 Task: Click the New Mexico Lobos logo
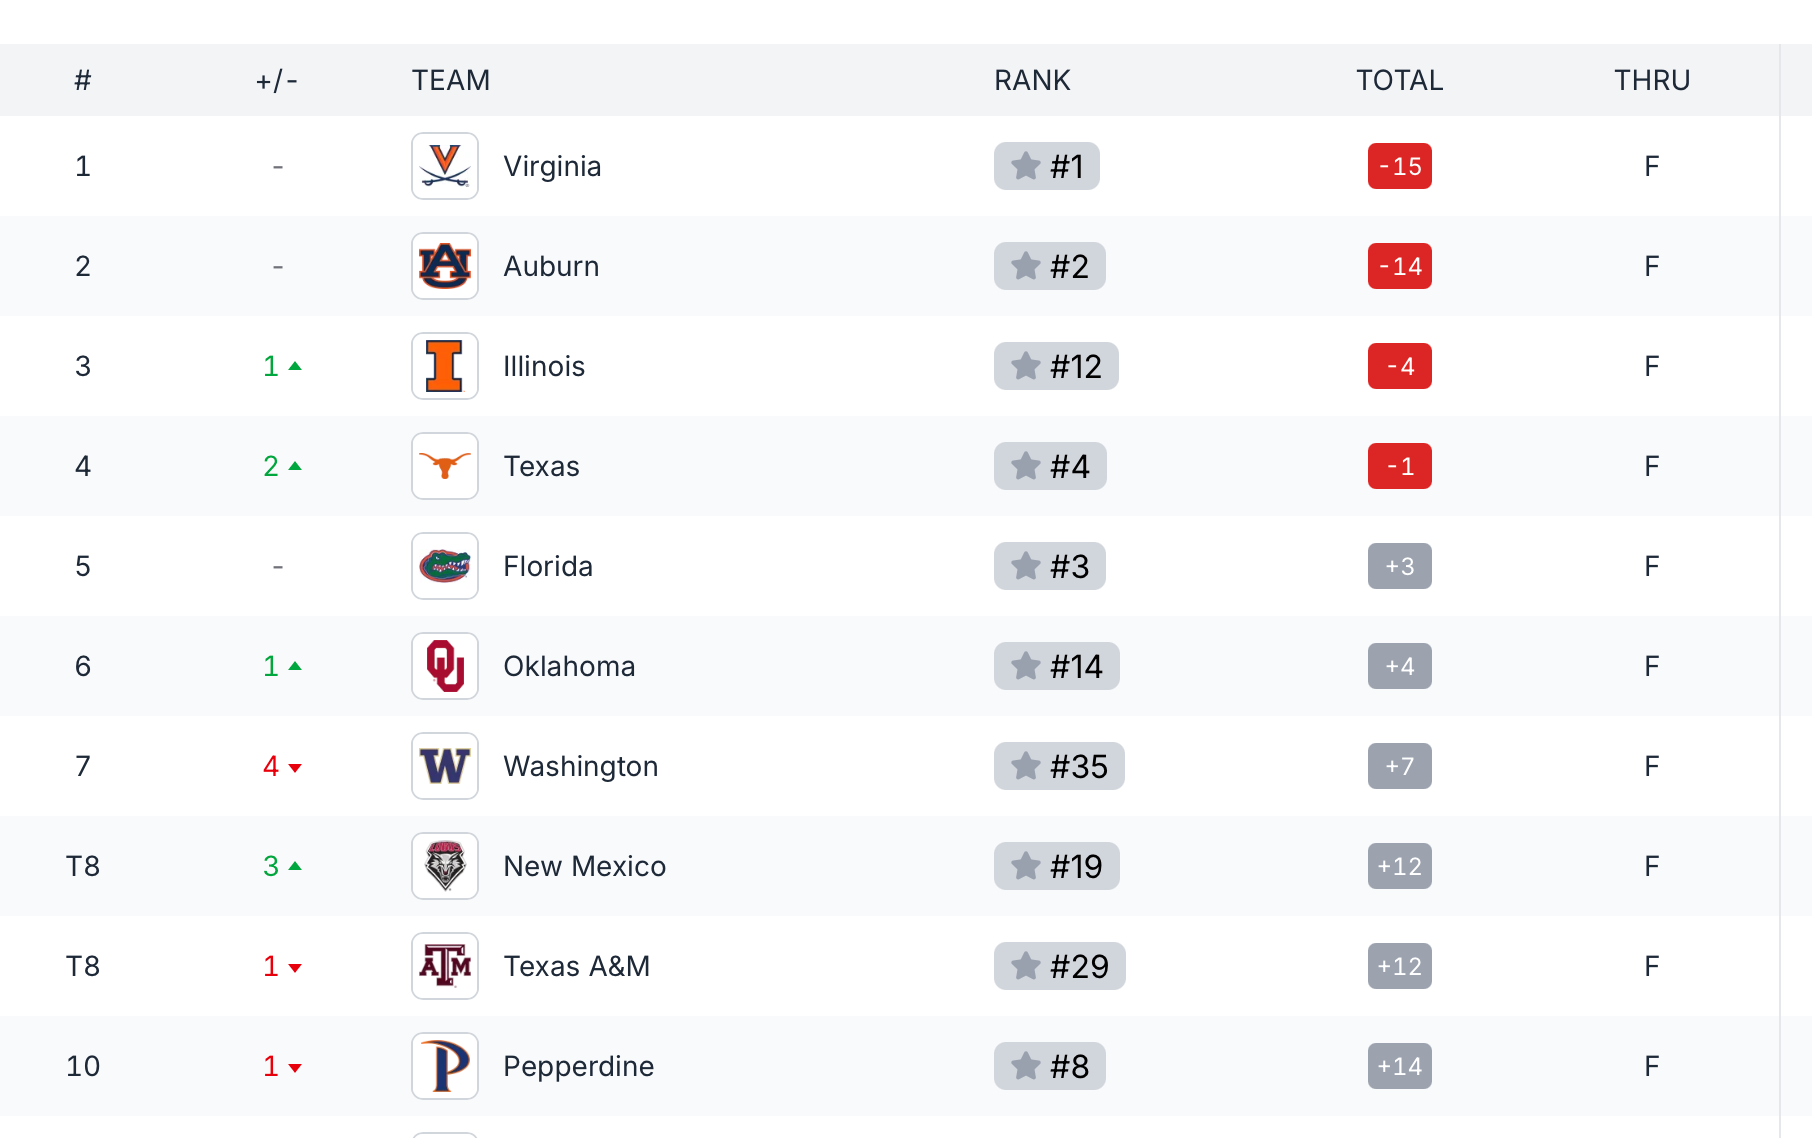click(x=445, y=866)
